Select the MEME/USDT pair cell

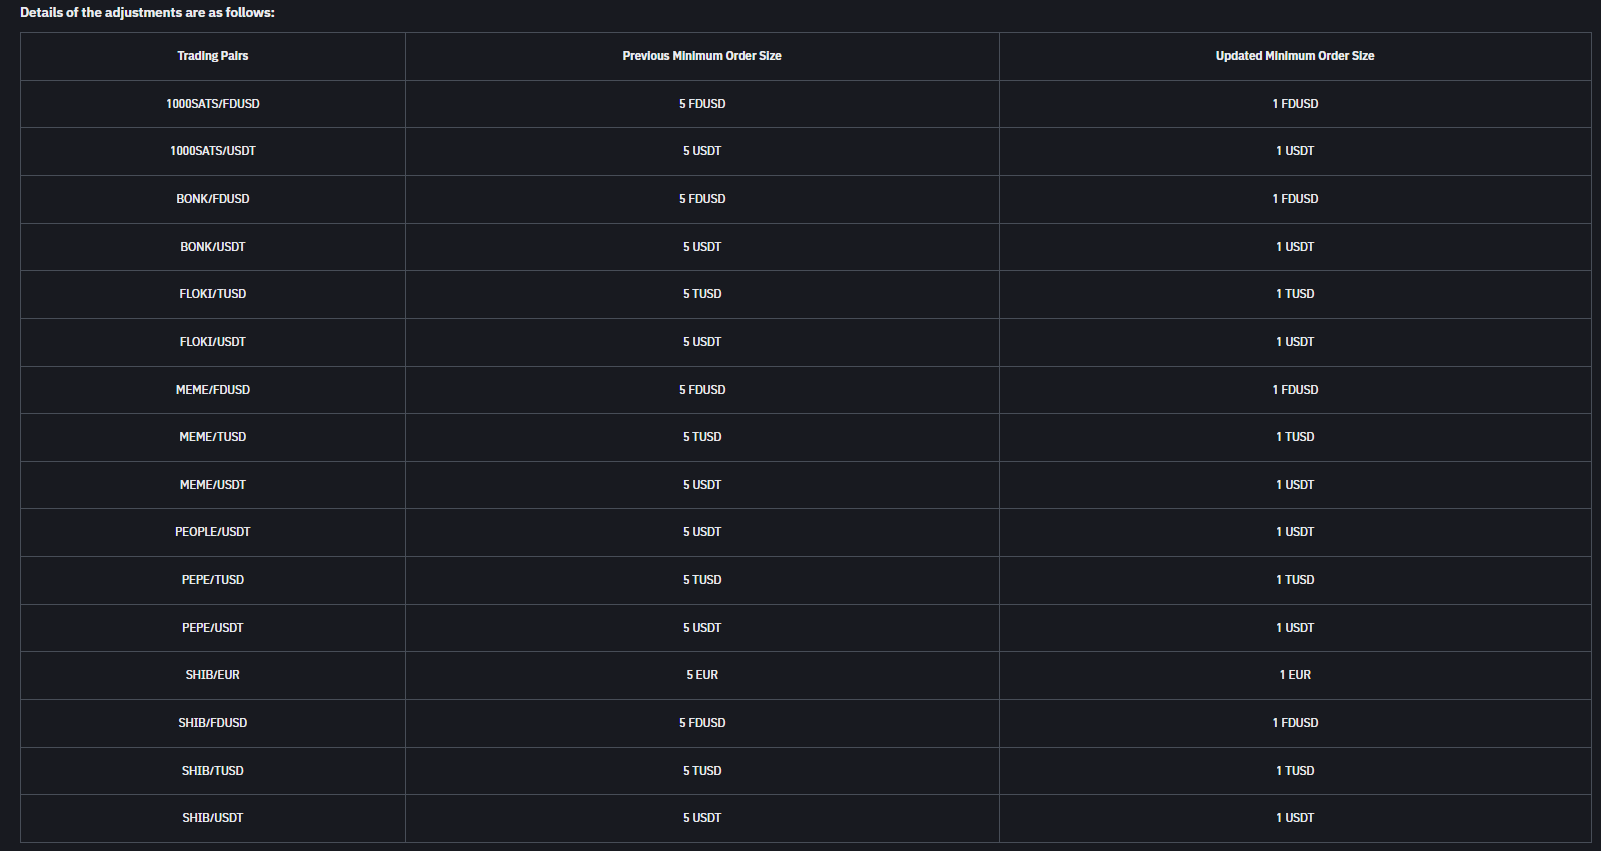[212, 485]
